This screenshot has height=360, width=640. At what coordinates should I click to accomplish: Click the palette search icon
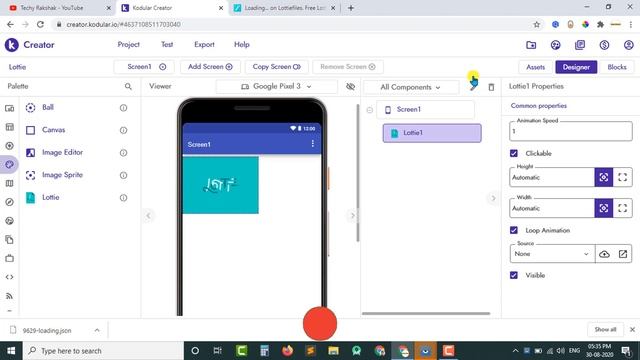[128, 87]
